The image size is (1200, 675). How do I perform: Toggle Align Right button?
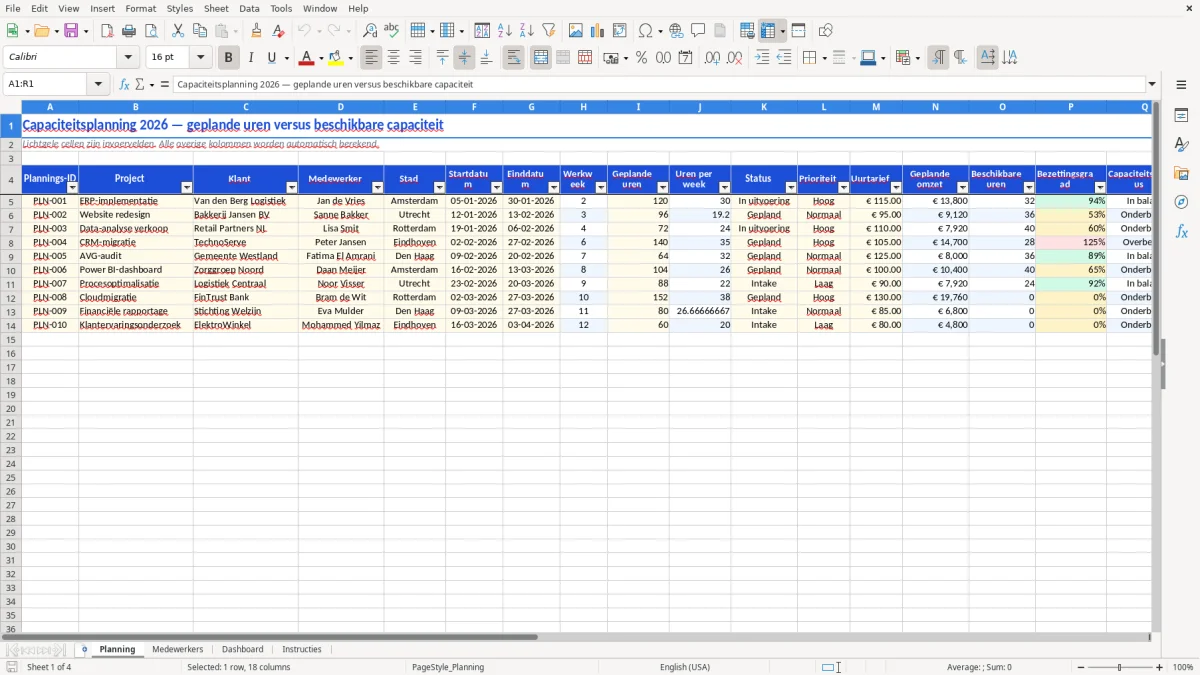tap(415, 58)
